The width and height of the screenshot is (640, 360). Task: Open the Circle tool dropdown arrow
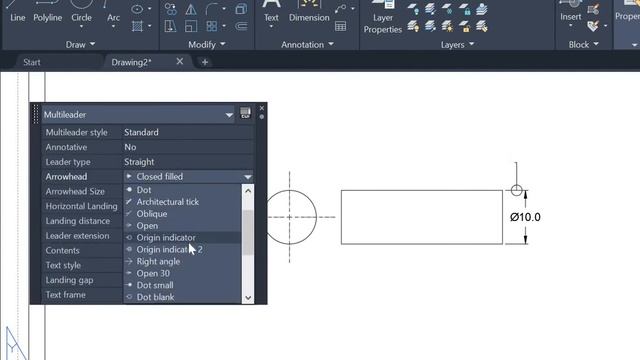[x=81, y=27]
